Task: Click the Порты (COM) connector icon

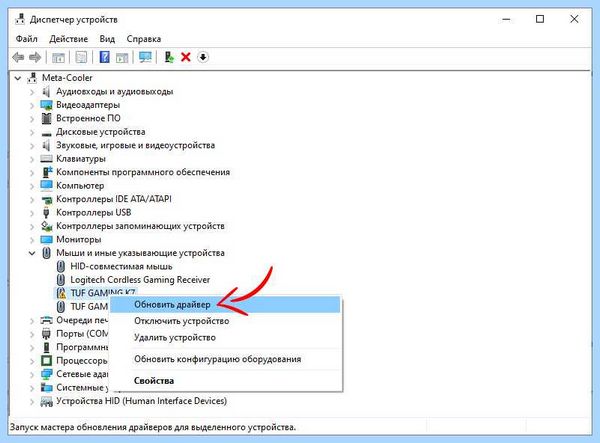Action: [x=46, y=334]
